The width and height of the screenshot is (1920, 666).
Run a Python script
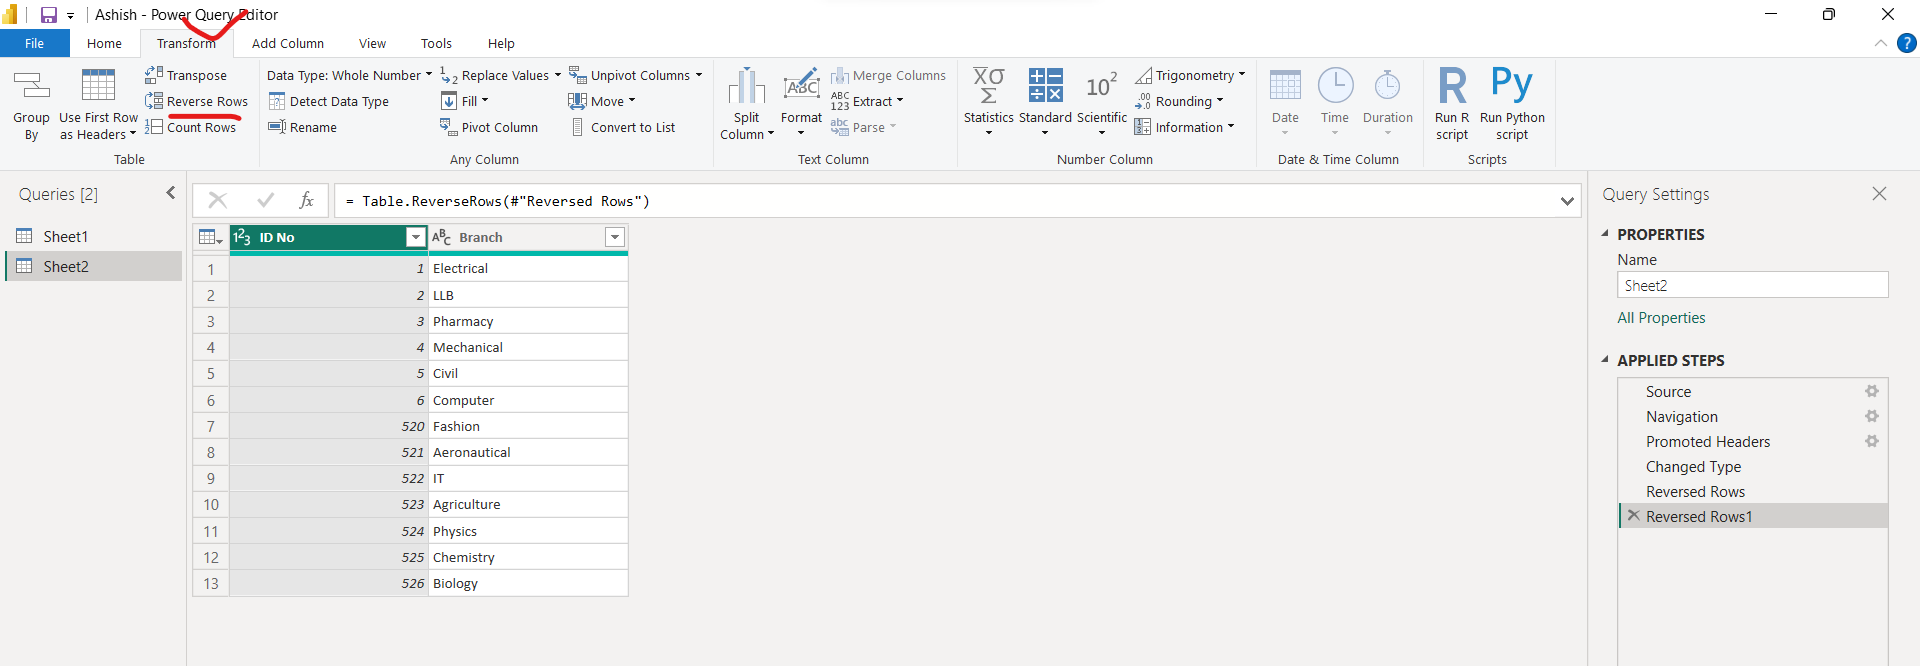coord(1511,90)
